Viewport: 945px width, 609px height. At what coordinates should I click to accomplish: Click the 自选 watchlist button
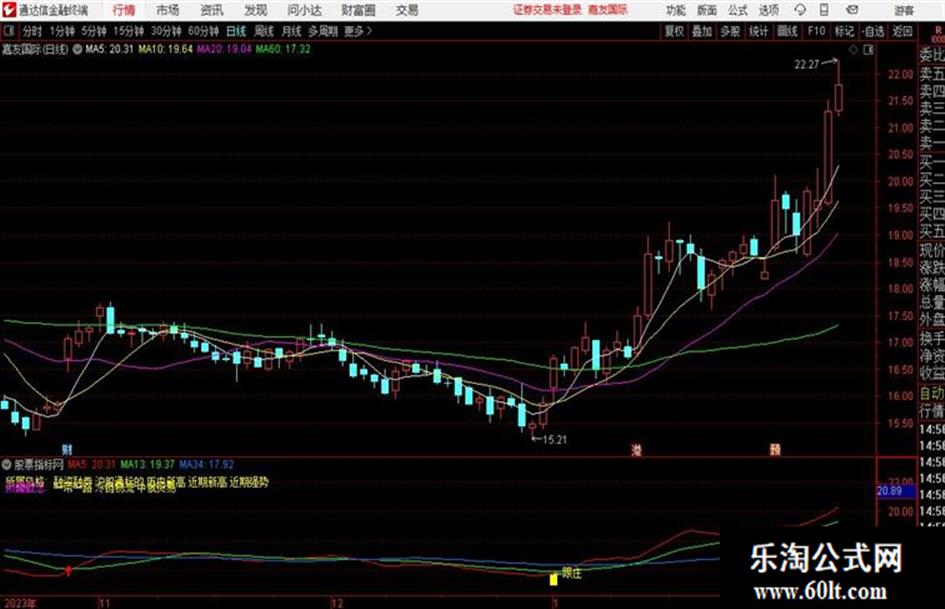pos(873,31)
